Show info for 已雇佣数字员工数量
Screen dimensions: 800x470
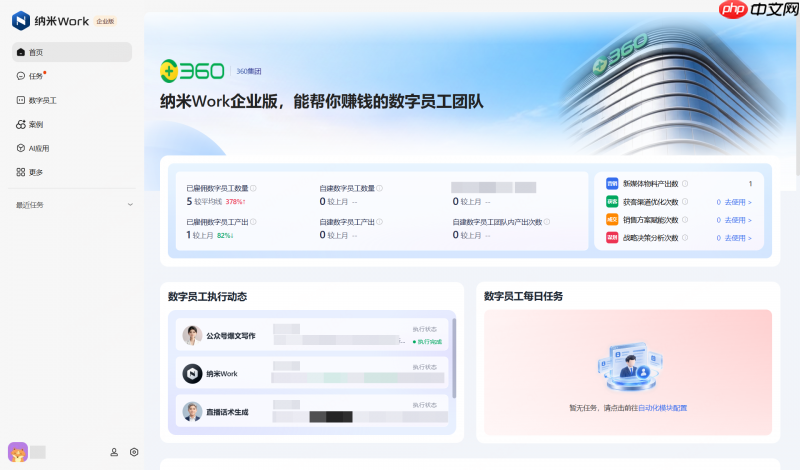[253, 188]
